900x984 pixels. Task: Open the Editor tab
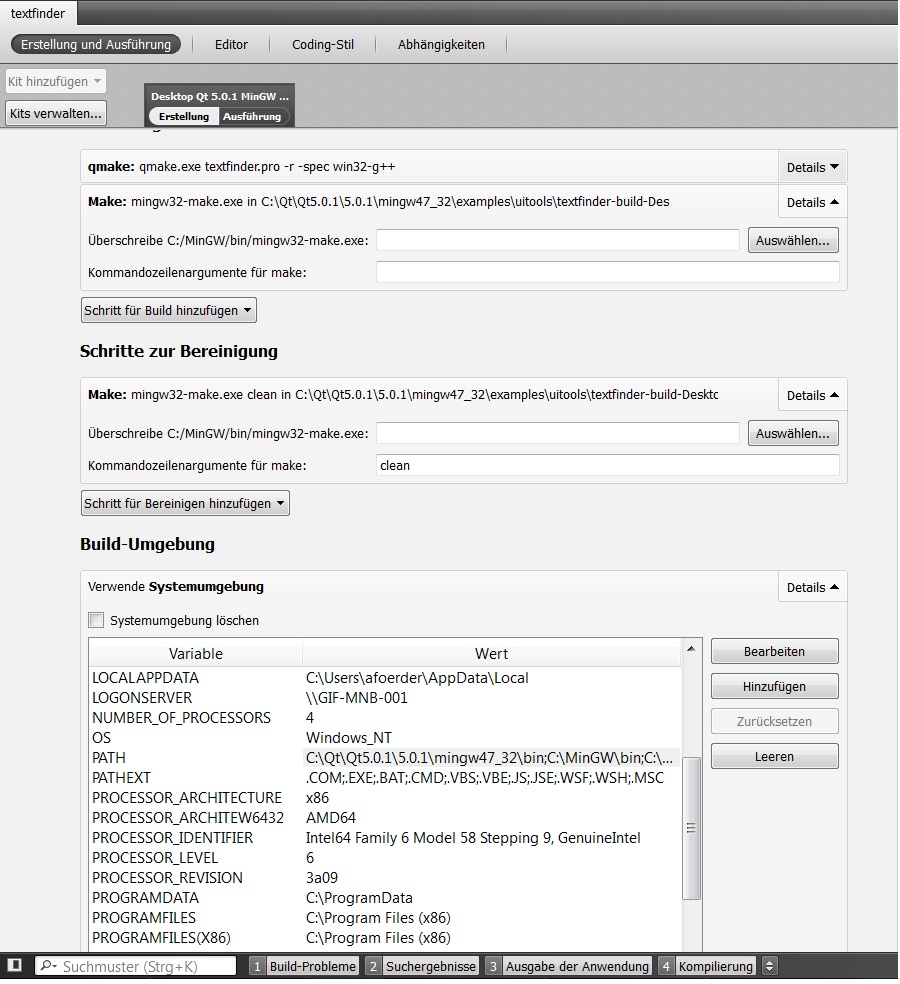231,45
